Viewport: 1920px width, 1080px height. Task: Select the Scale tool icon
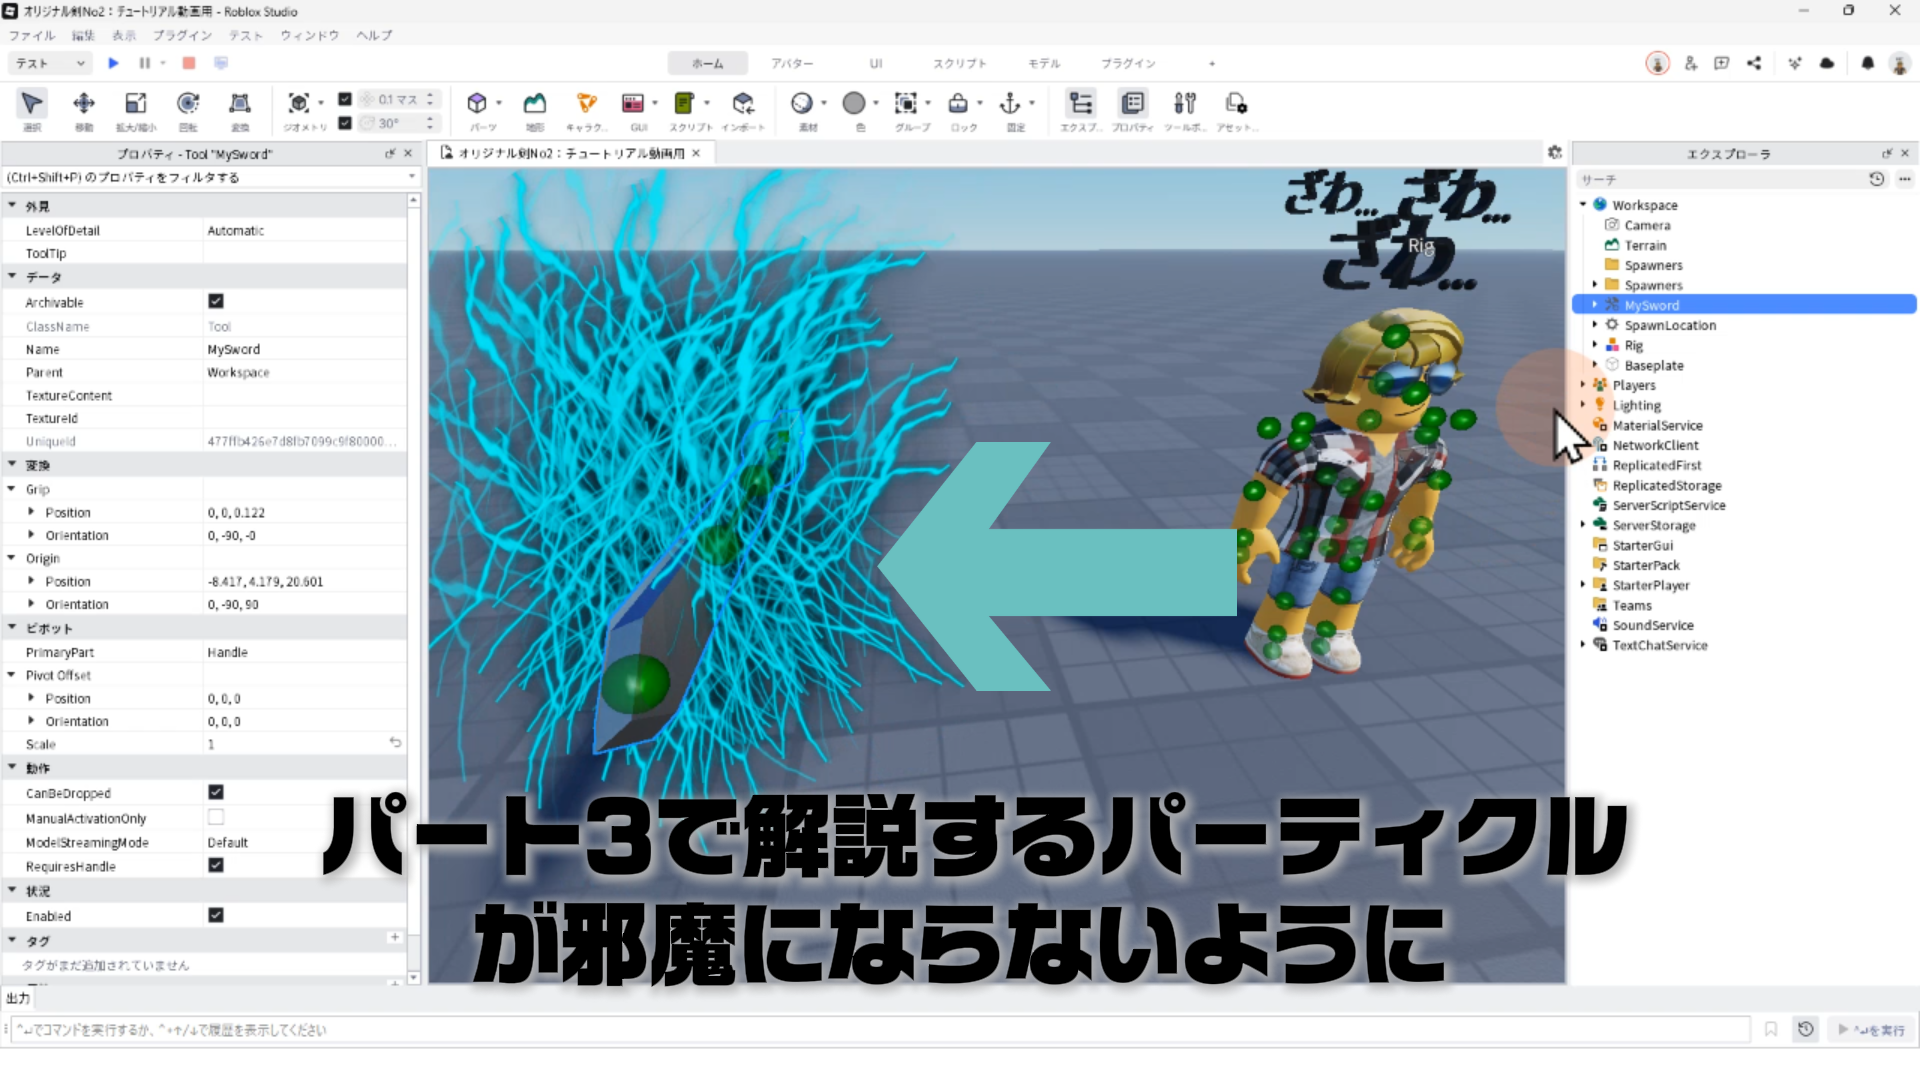[x=135, y=104]
